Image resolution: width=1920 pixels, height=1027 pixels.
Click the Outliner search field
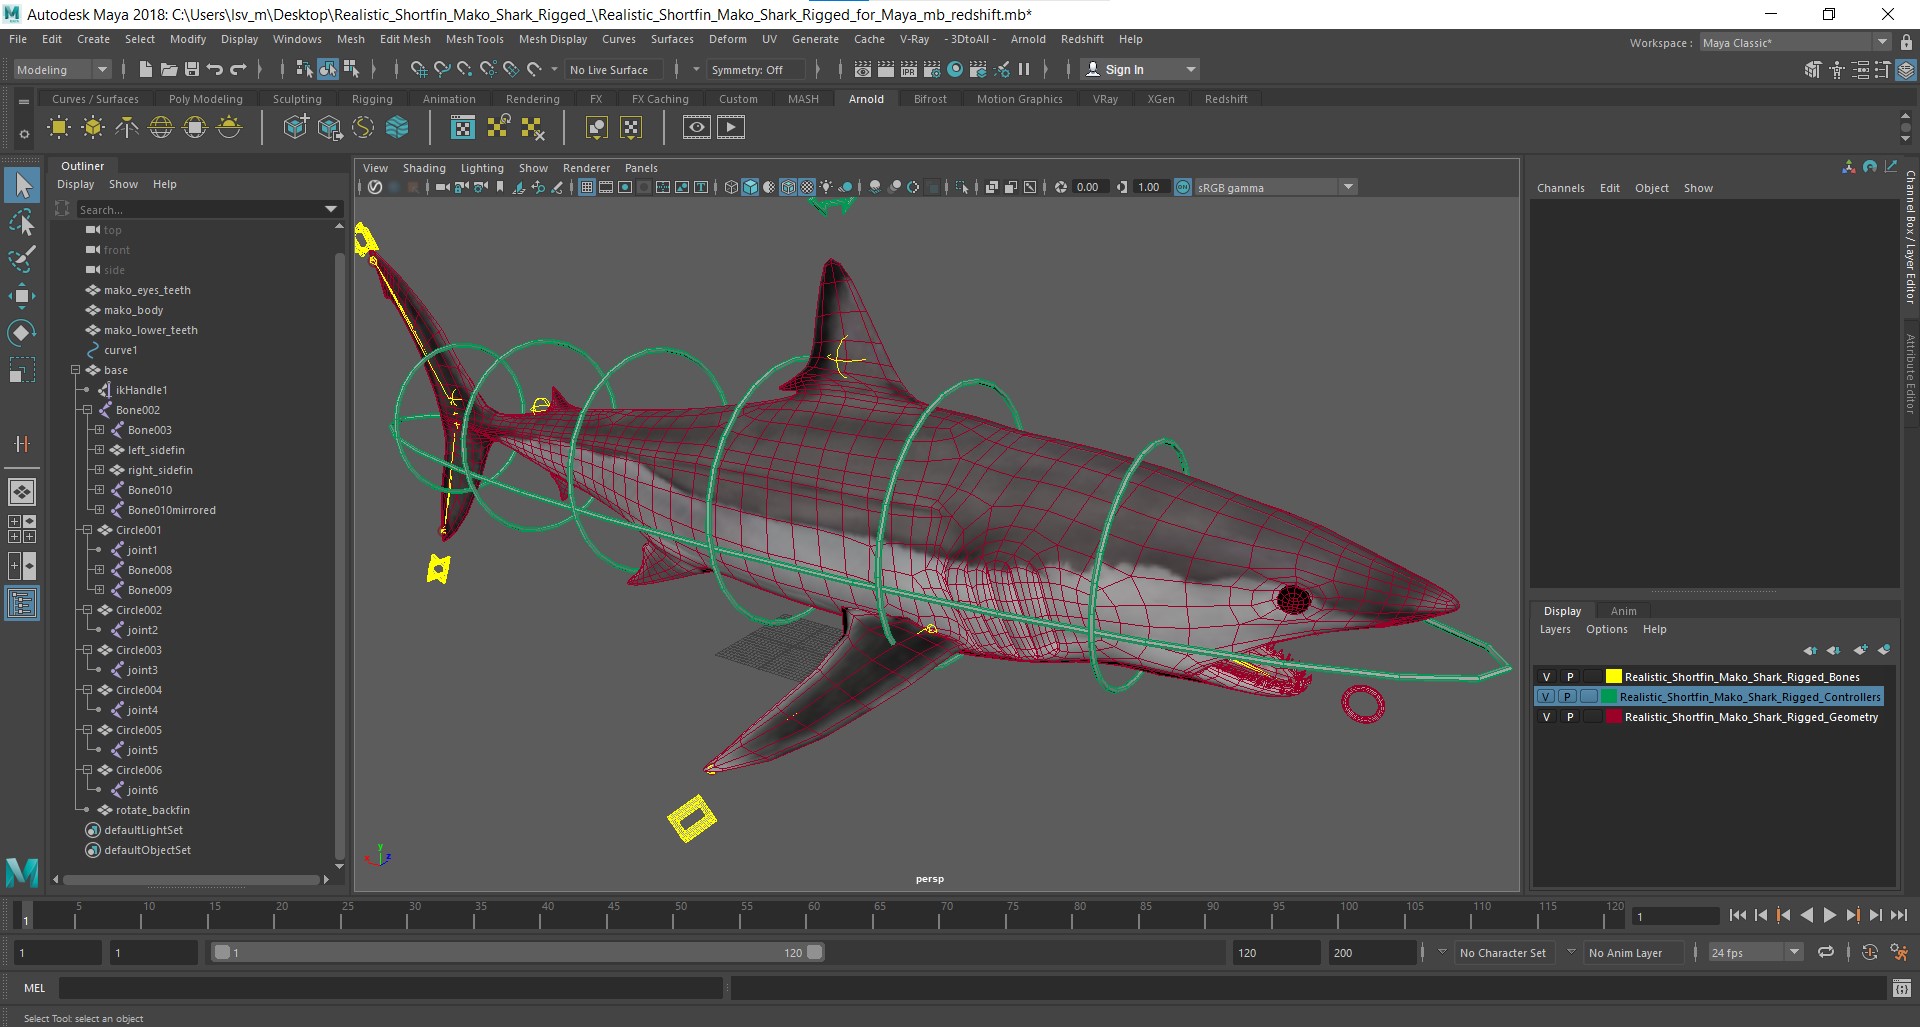pos(200,209)
